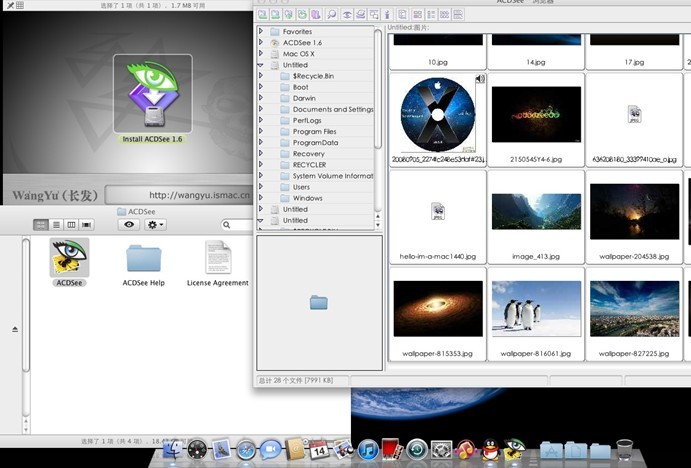Open the Finder gear action dropdown
The height and width of the screenshot is (468, 691).
click(155, 225)
